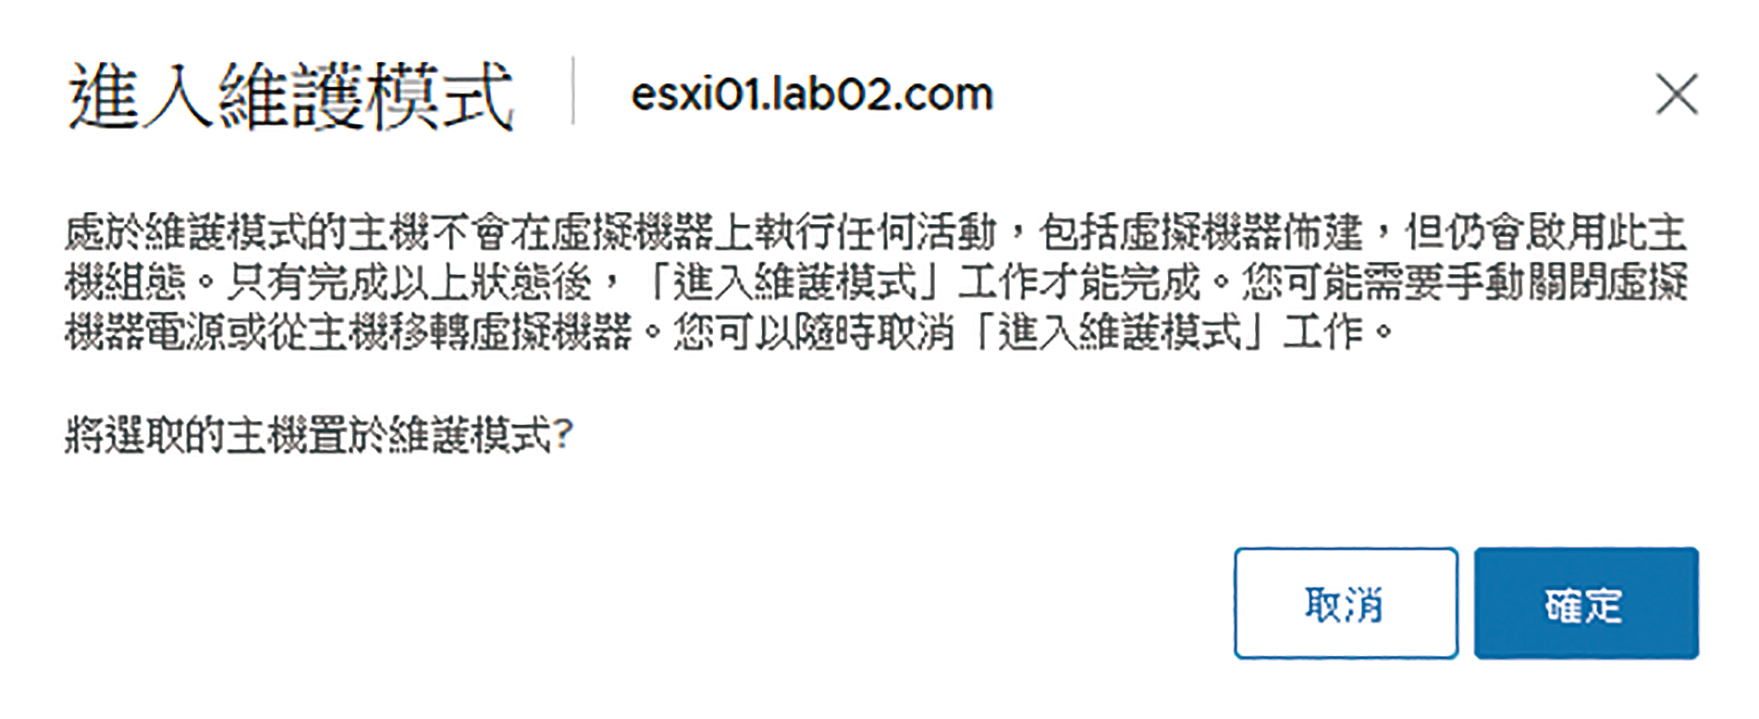
Task: Click the phrase 您可以隨時取消
Action: click(x=814, y=333)
